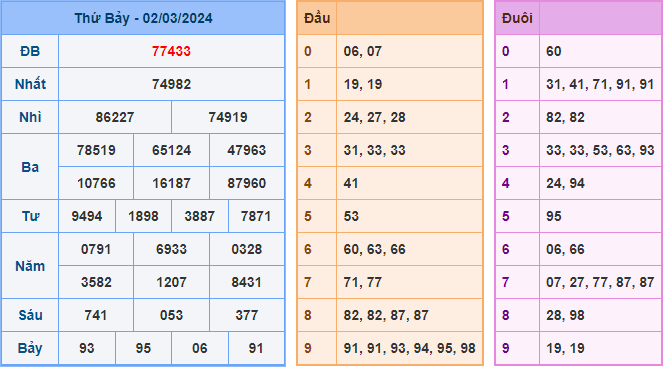Select third prize number 65124
Image resolution: width=664 pixels, height=367 pixels.
coord(171,150)
